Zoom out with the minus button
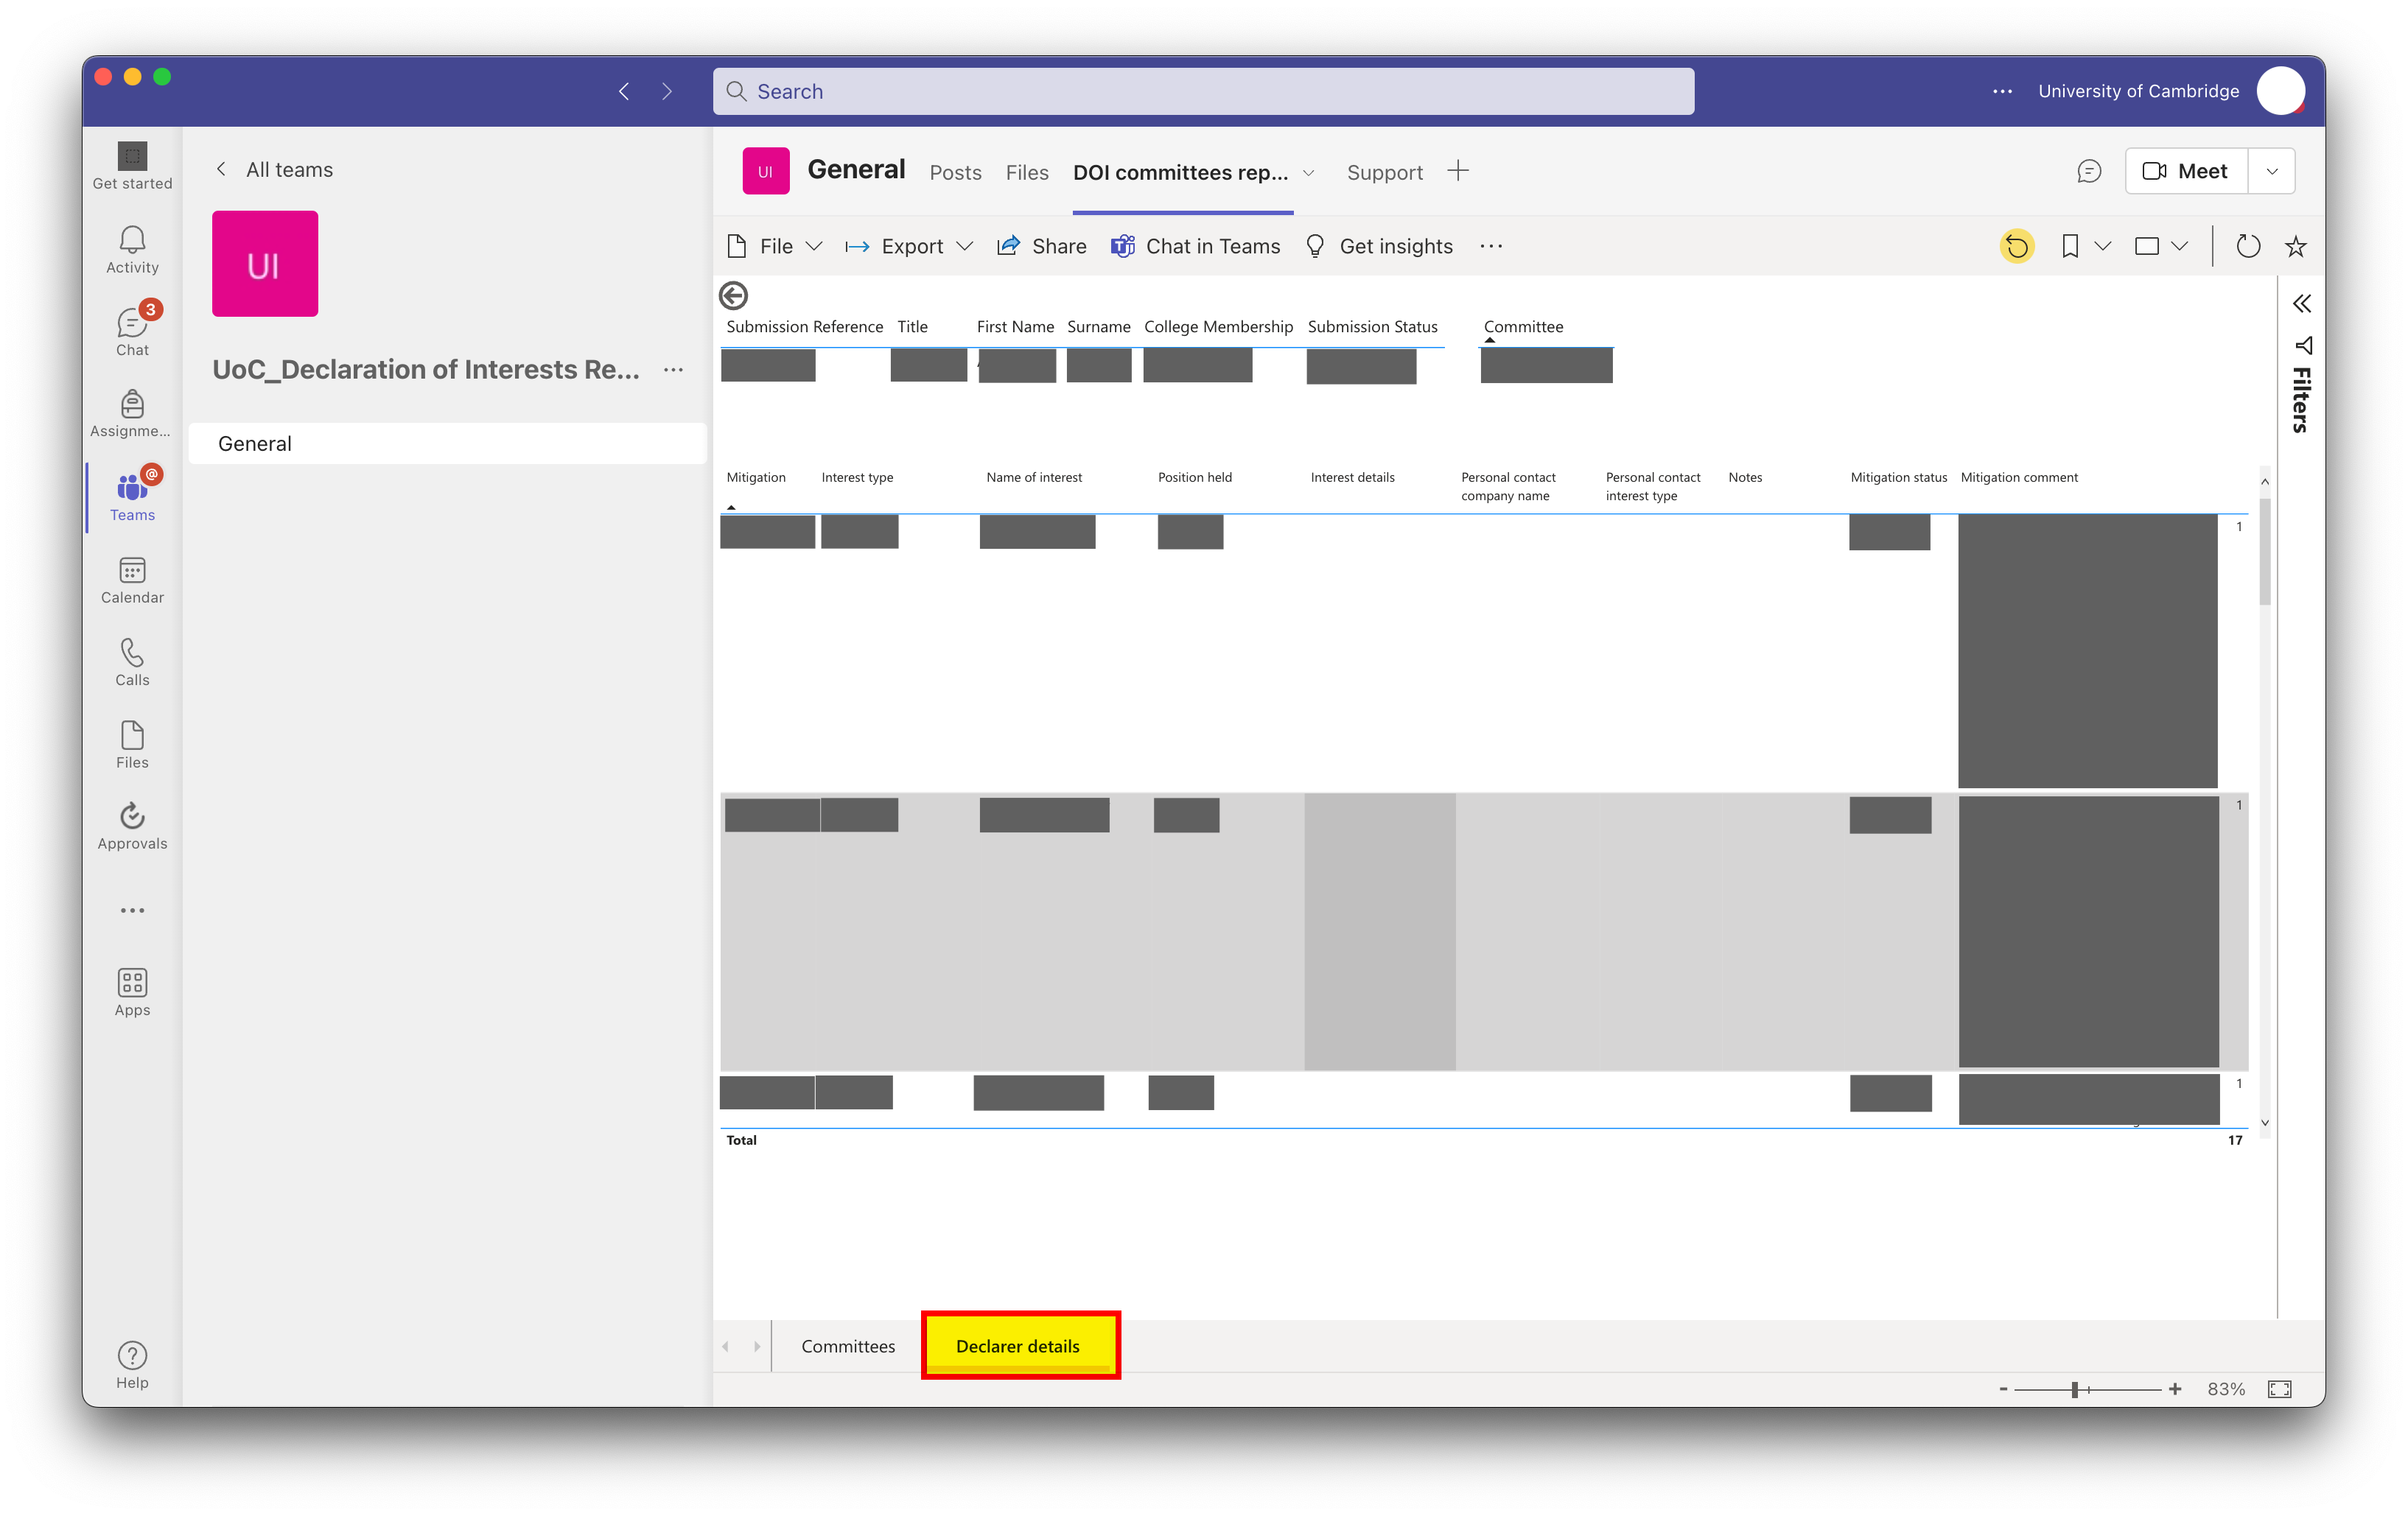The width and height of the screenshot is (2408, 1516). [x=2003, y=1389]
